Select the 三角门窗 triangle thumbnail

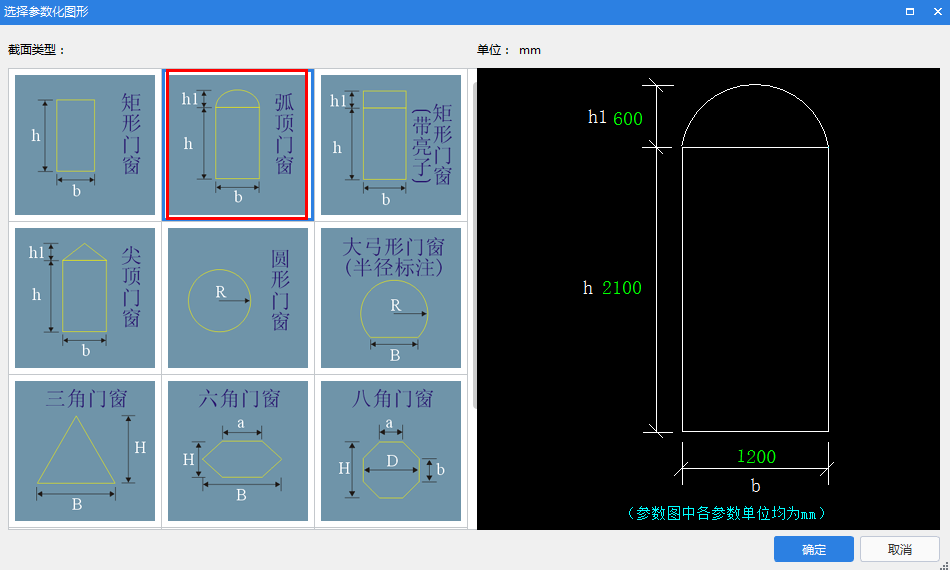pos(85,451)
